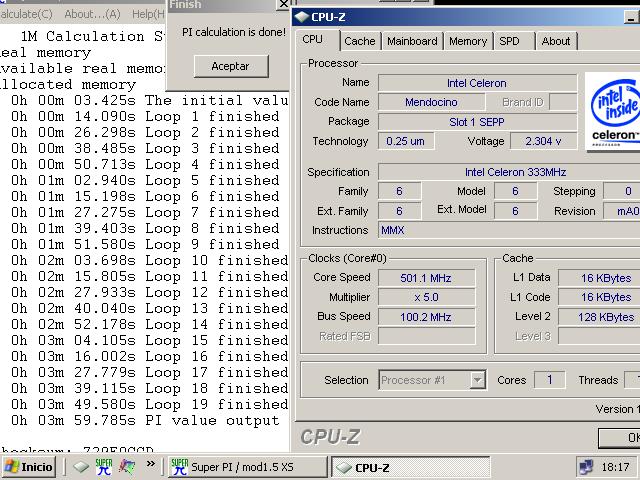640x480 pixels.
Task: Open the Cache tab in CPU-Z
Action: click(x=360, y=41)
